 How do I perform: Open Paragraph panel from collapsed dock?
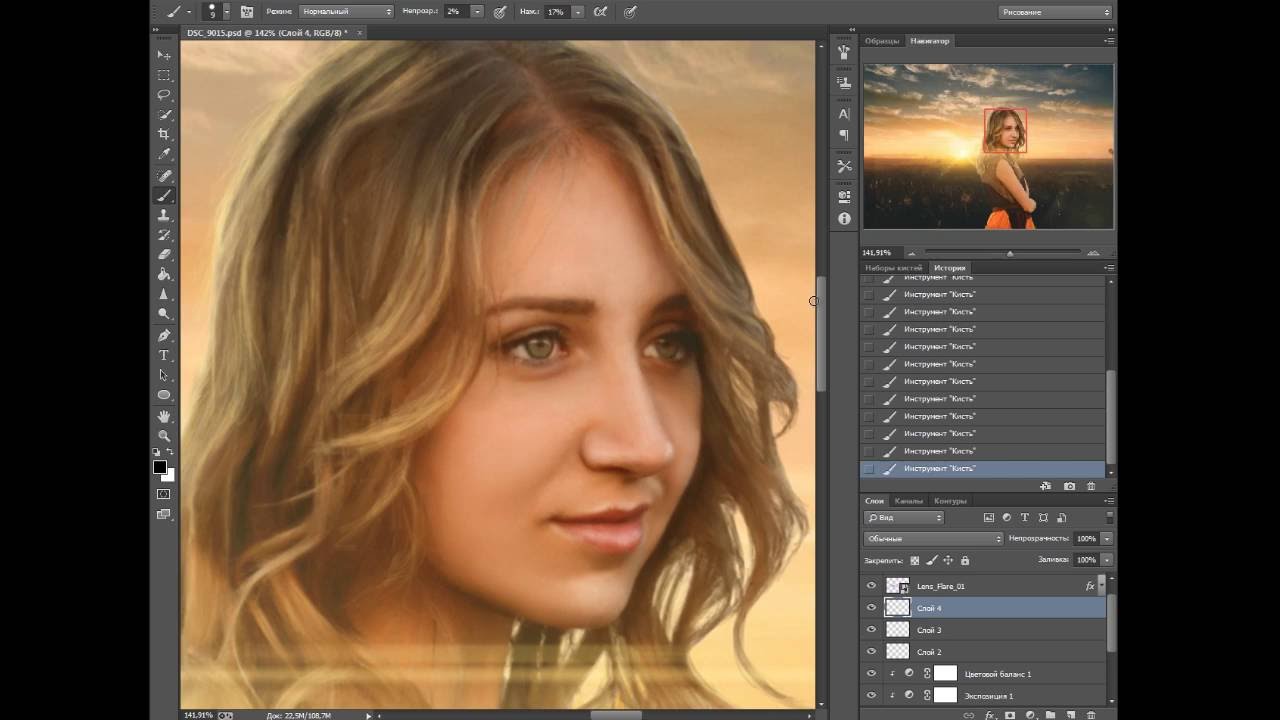tap(844, 135)
